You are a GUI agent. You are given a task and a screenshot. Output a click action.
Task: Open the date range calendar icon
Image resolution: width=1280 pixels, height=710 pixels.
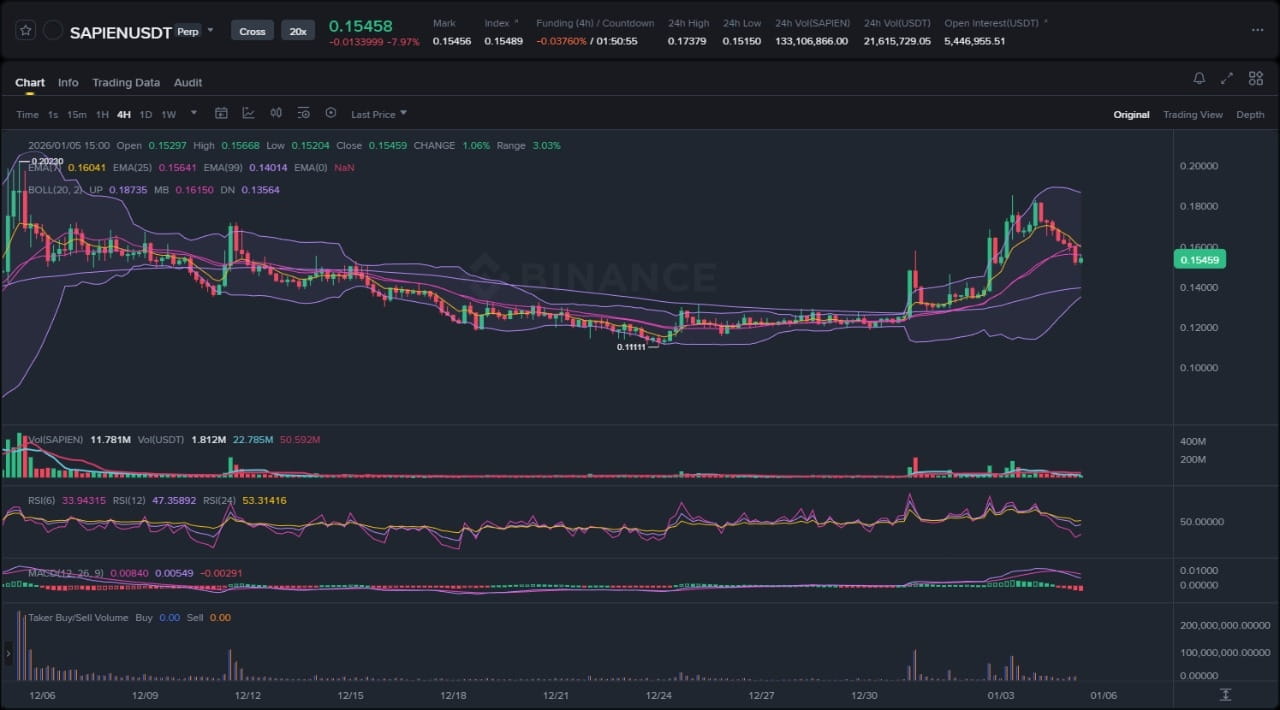pos(222,114)
